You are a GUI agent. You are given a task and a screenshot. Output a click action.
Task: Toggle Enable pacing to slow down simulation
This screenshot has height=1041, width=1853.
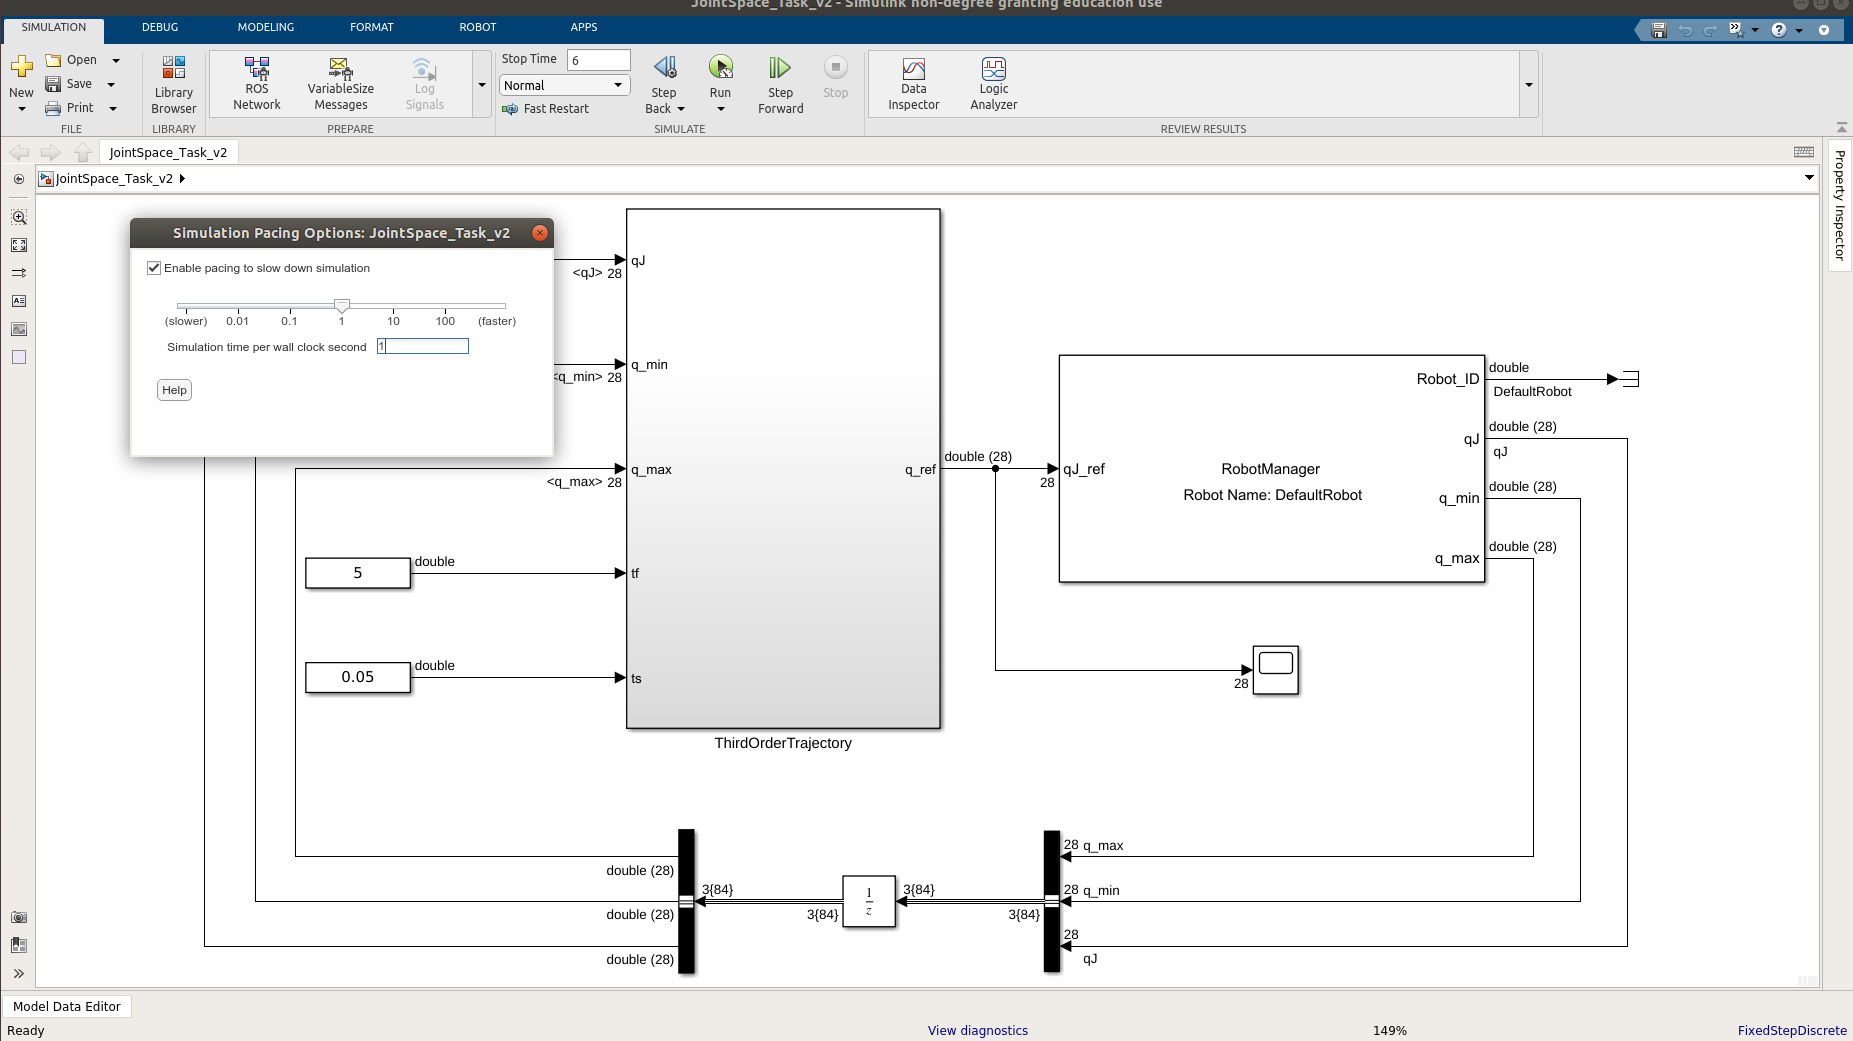pos(154,268)
